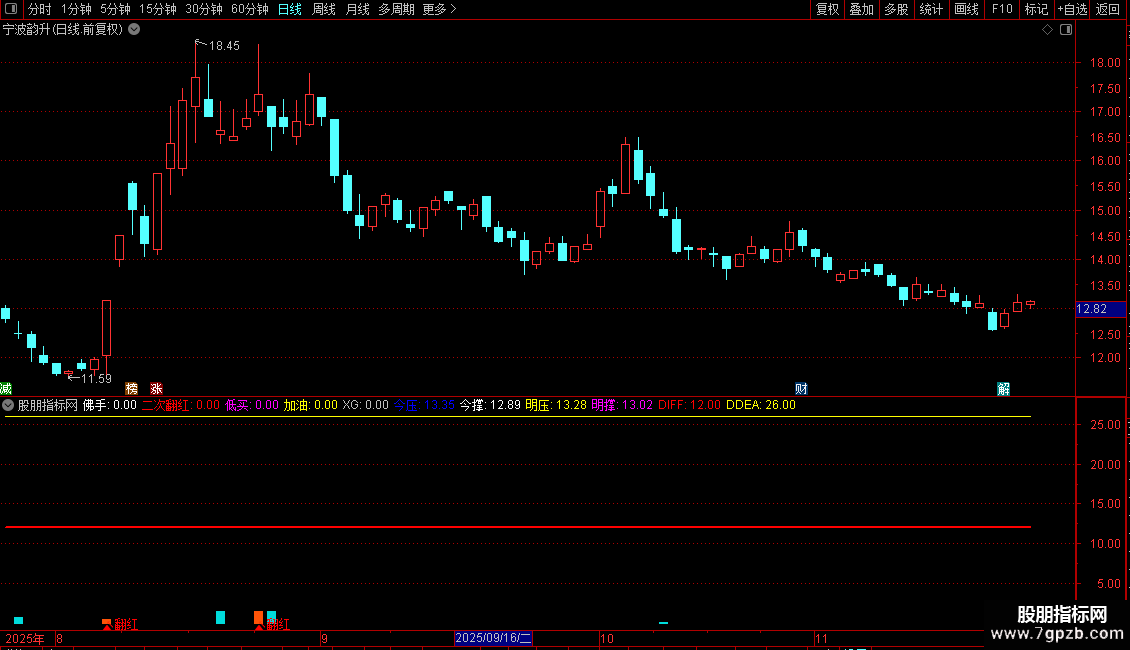The image size is (1130, 650).
Task: Click the 11.59 low price annotation
Action: tap(96, 378)
